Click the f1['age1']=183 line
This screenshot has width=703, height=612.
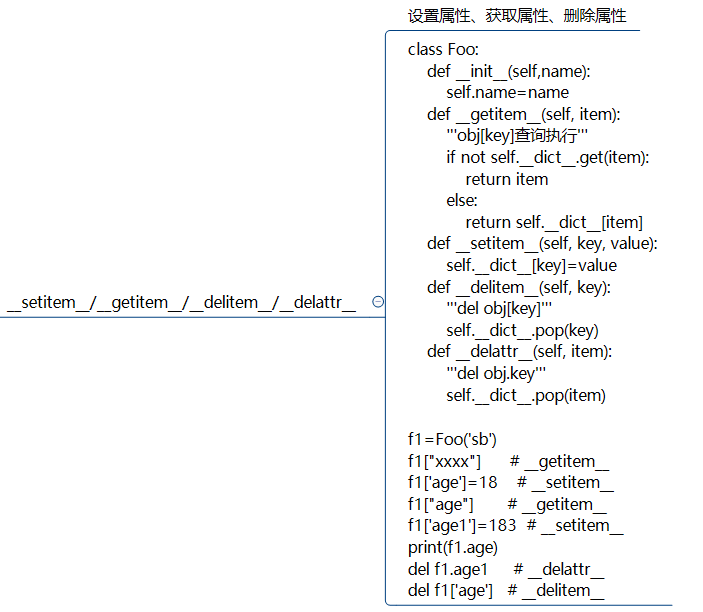coord(515,525)
